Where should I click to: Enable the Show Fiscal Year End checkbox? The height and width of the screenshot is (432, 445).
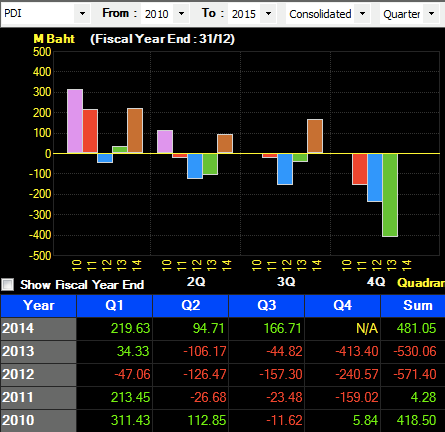point(8,285)
